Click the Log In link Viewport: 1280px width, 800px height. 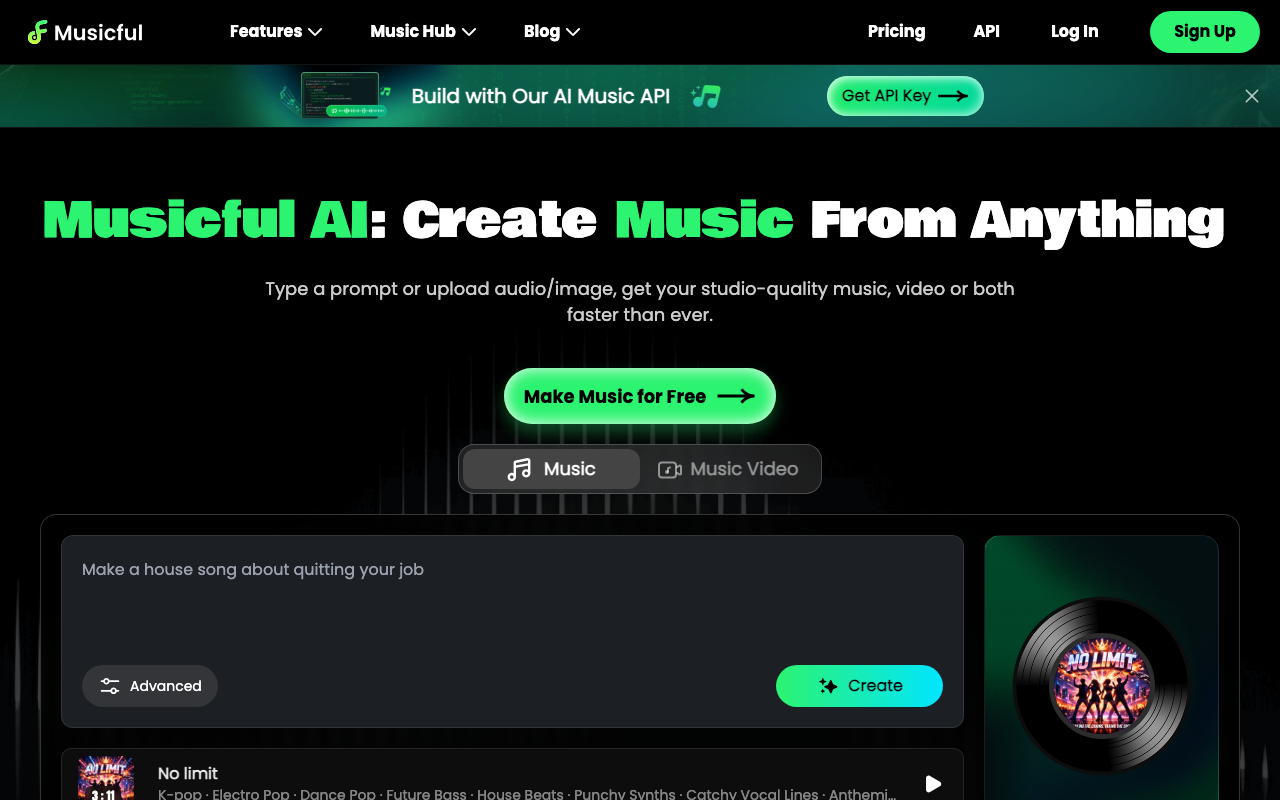[x=1074, y=32]
